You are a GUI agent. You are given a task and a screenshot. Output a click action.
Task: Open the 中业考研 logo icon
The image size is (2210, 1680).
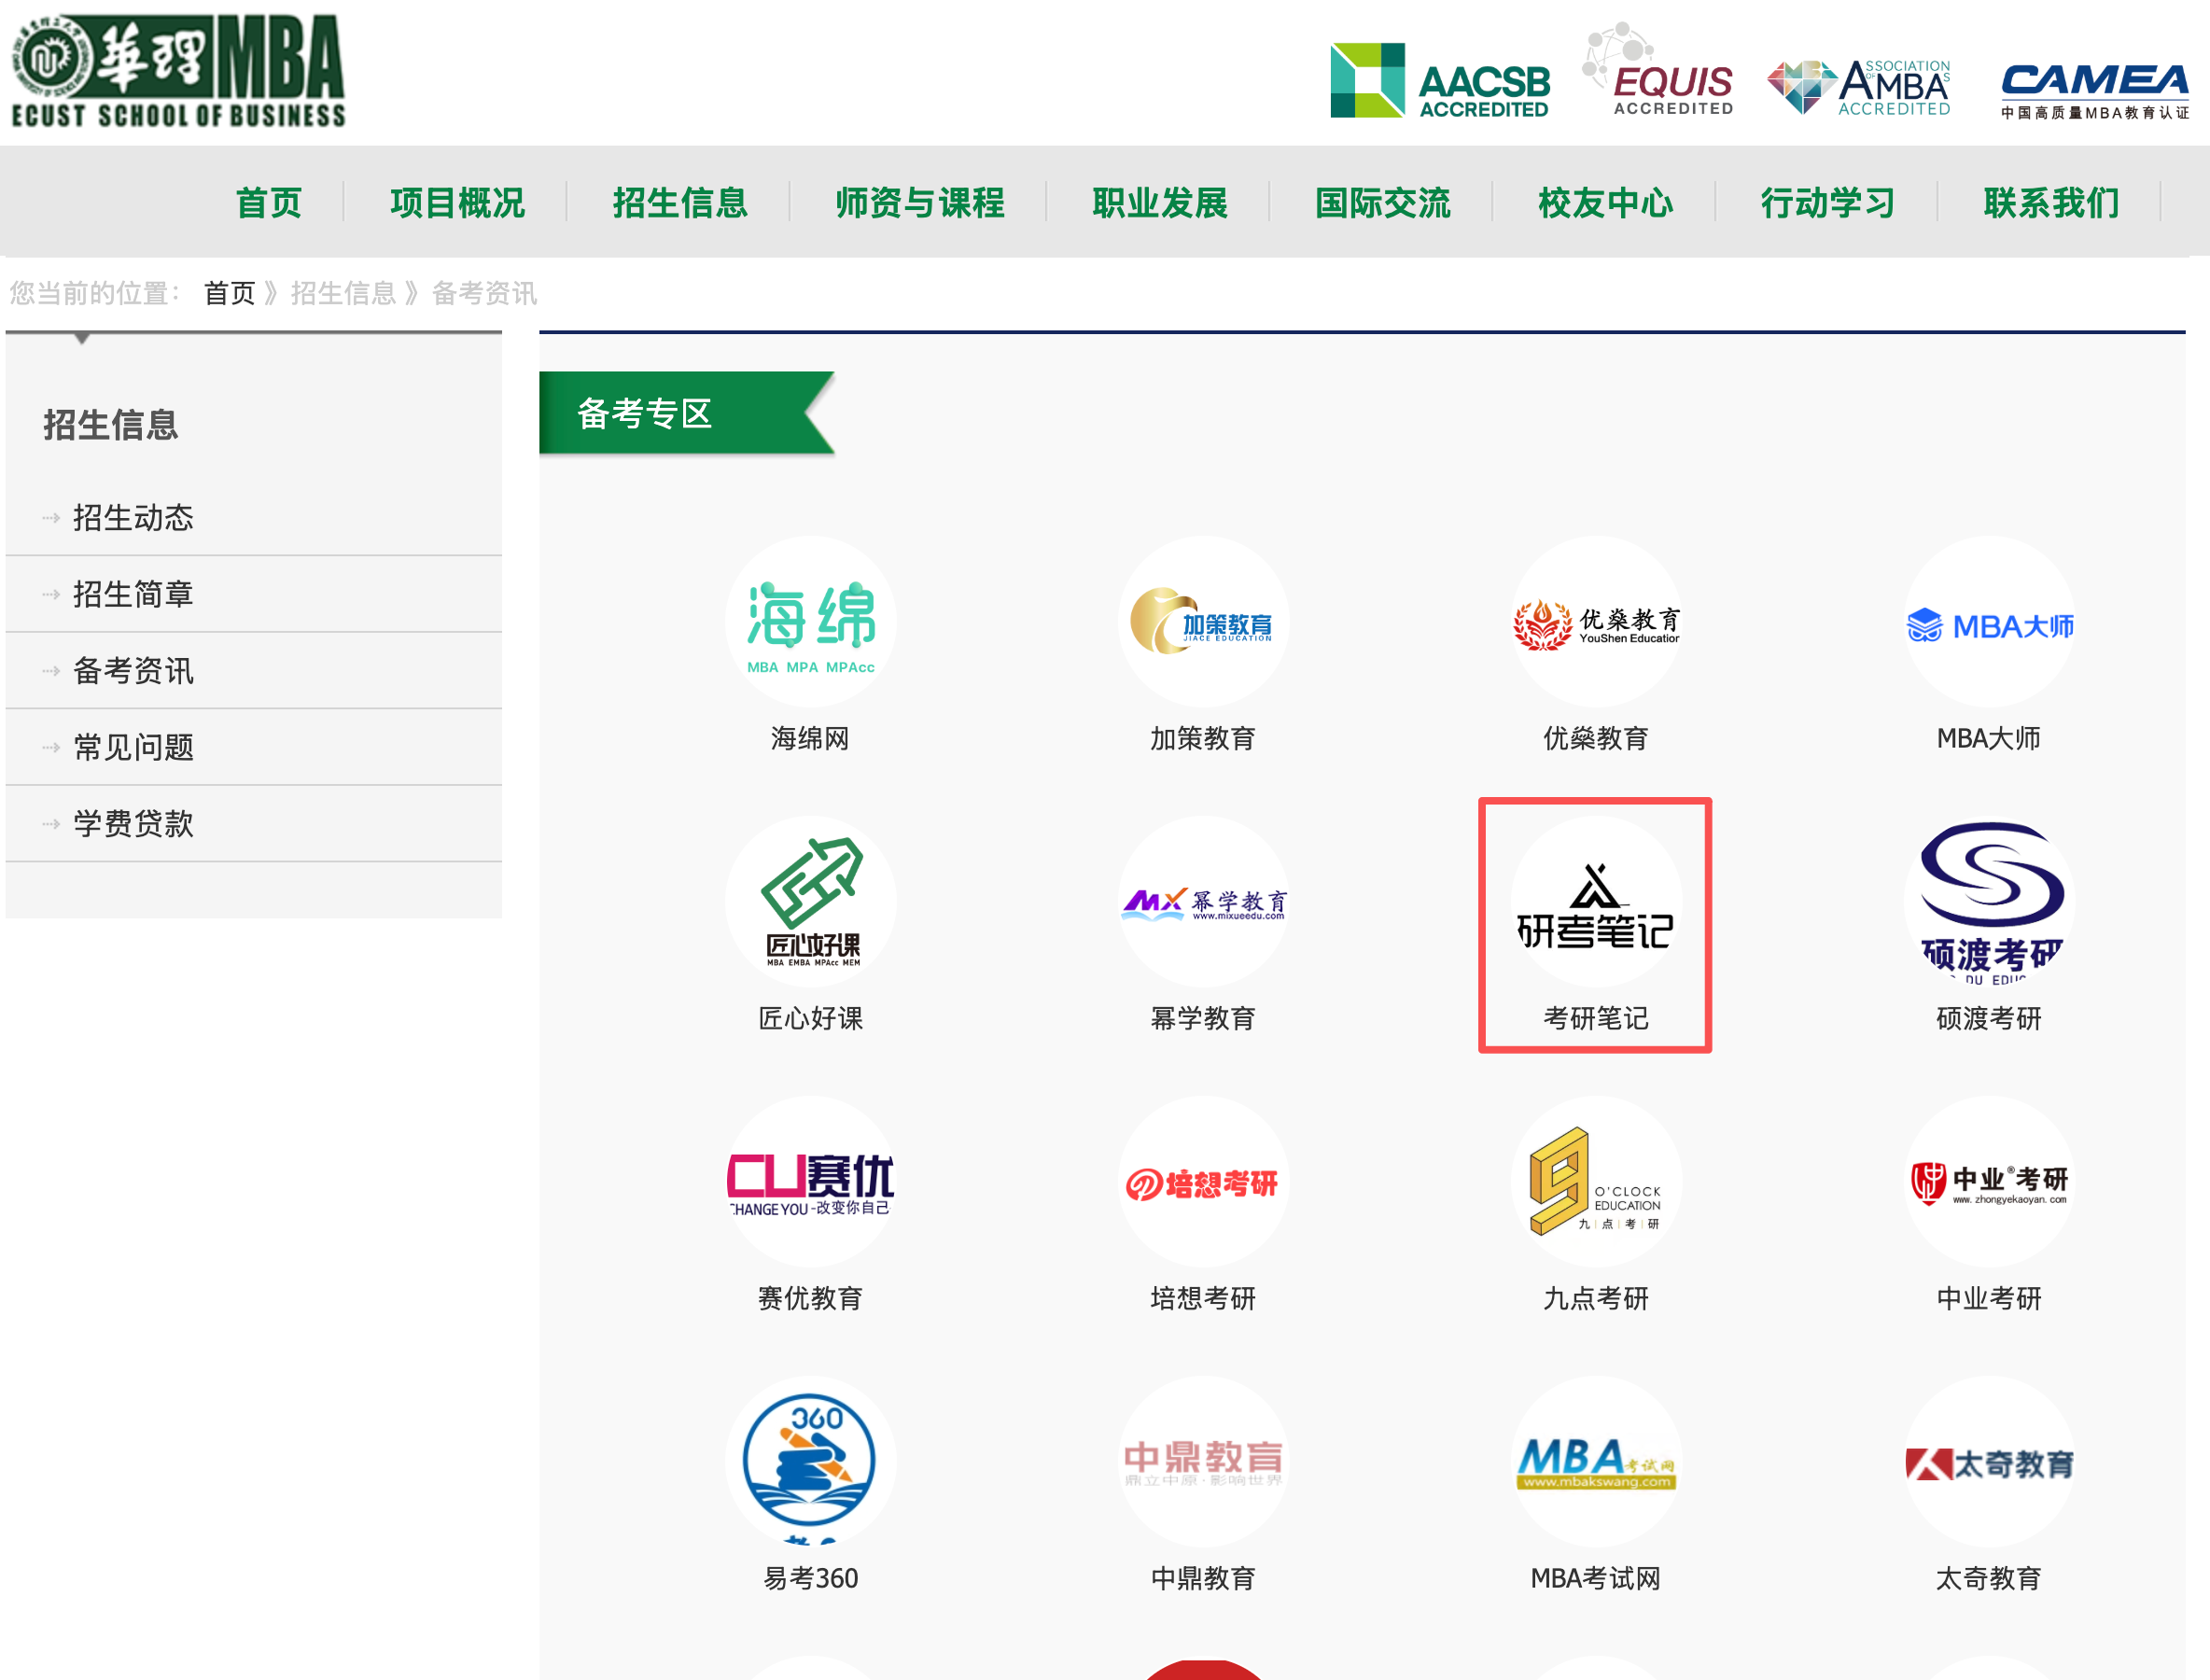click(x=1989, y=1182)
